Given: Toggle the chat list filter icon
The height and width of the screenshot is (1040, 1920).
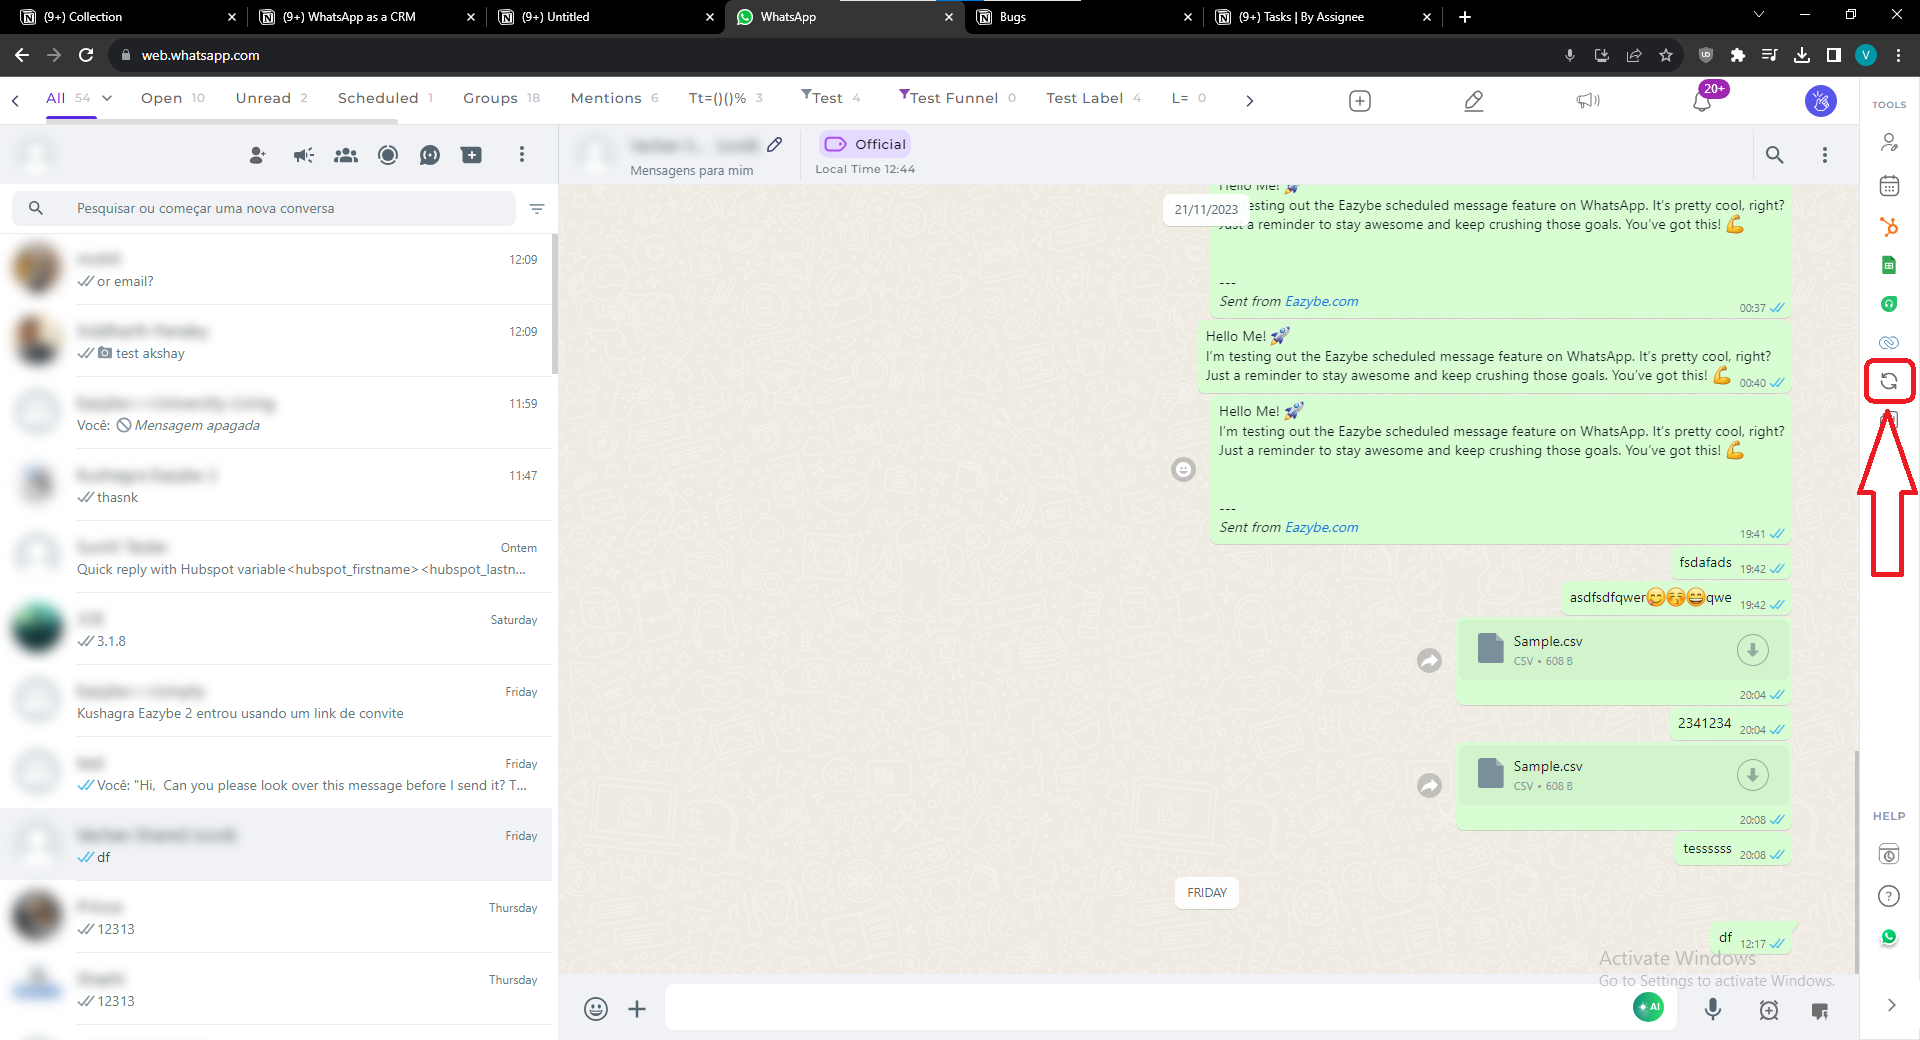Looking at the screenshot, I should click(x=537, y=209).
